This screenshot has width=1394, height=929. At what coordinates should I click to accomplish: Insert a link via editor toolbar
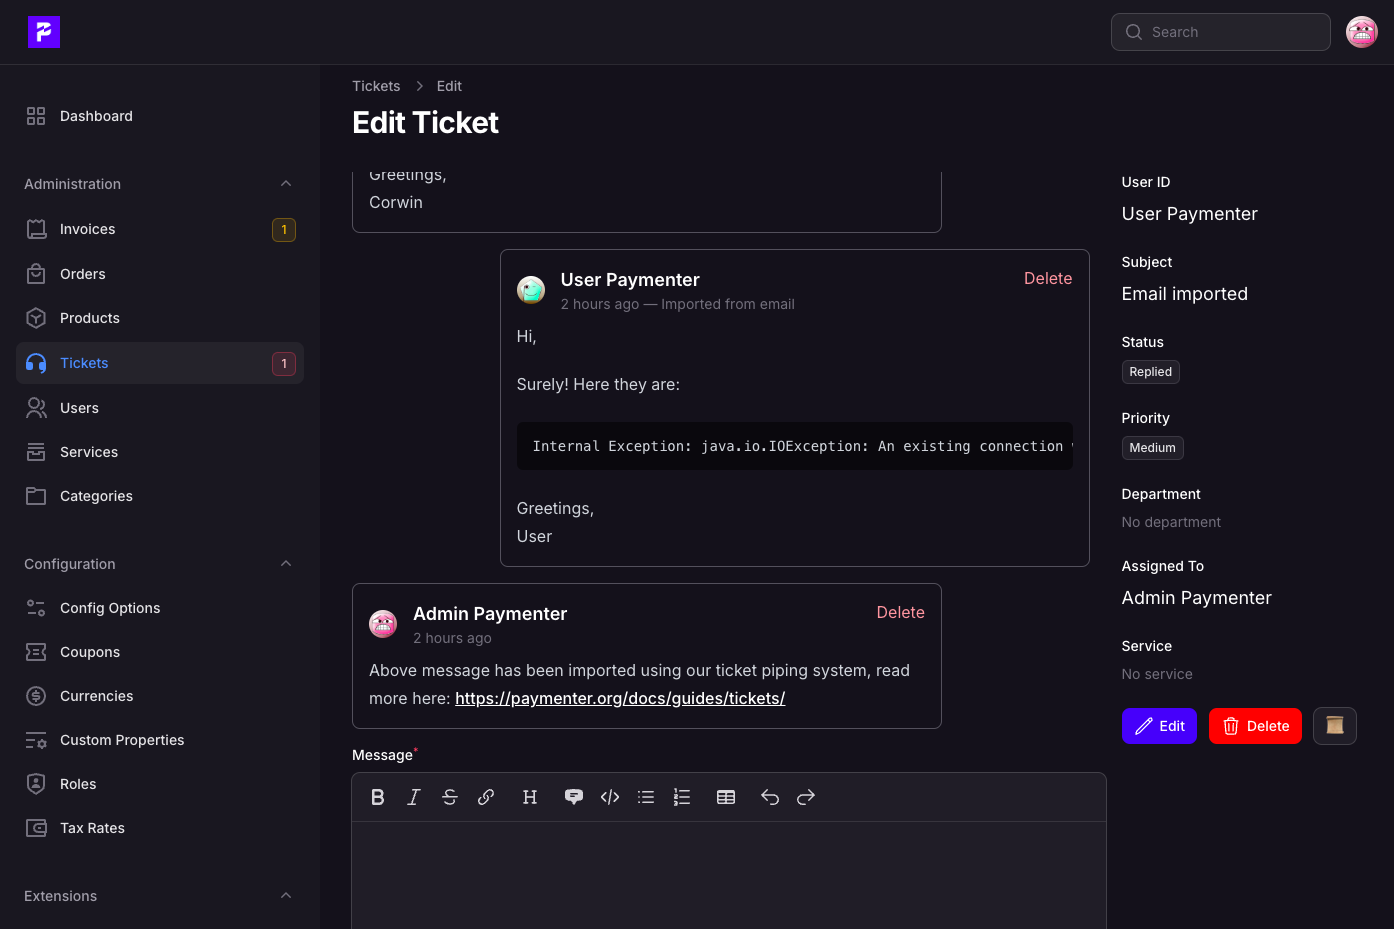486,797
